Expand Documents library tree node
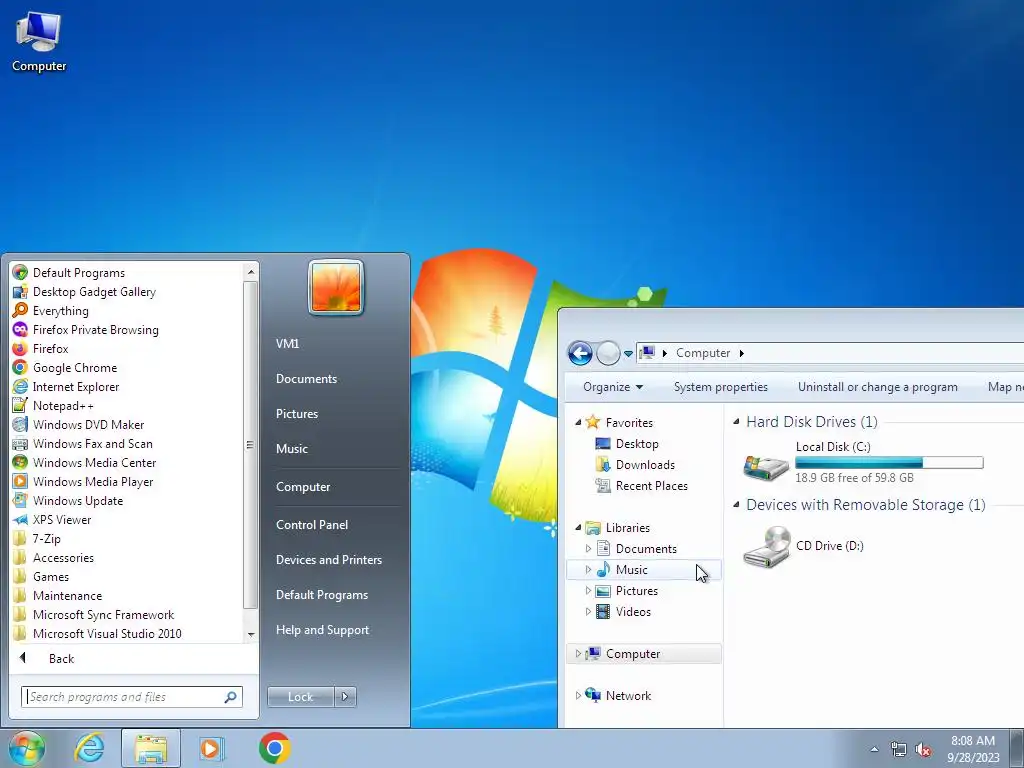The width and height of the screenshot is (1024, 768). [588, 549]
